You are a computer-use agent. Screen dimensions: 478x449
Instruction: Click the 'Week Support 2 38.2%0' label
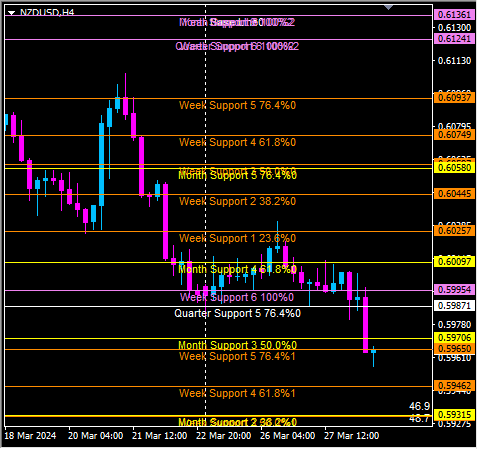pyautogui.click(x=237, y=201)
